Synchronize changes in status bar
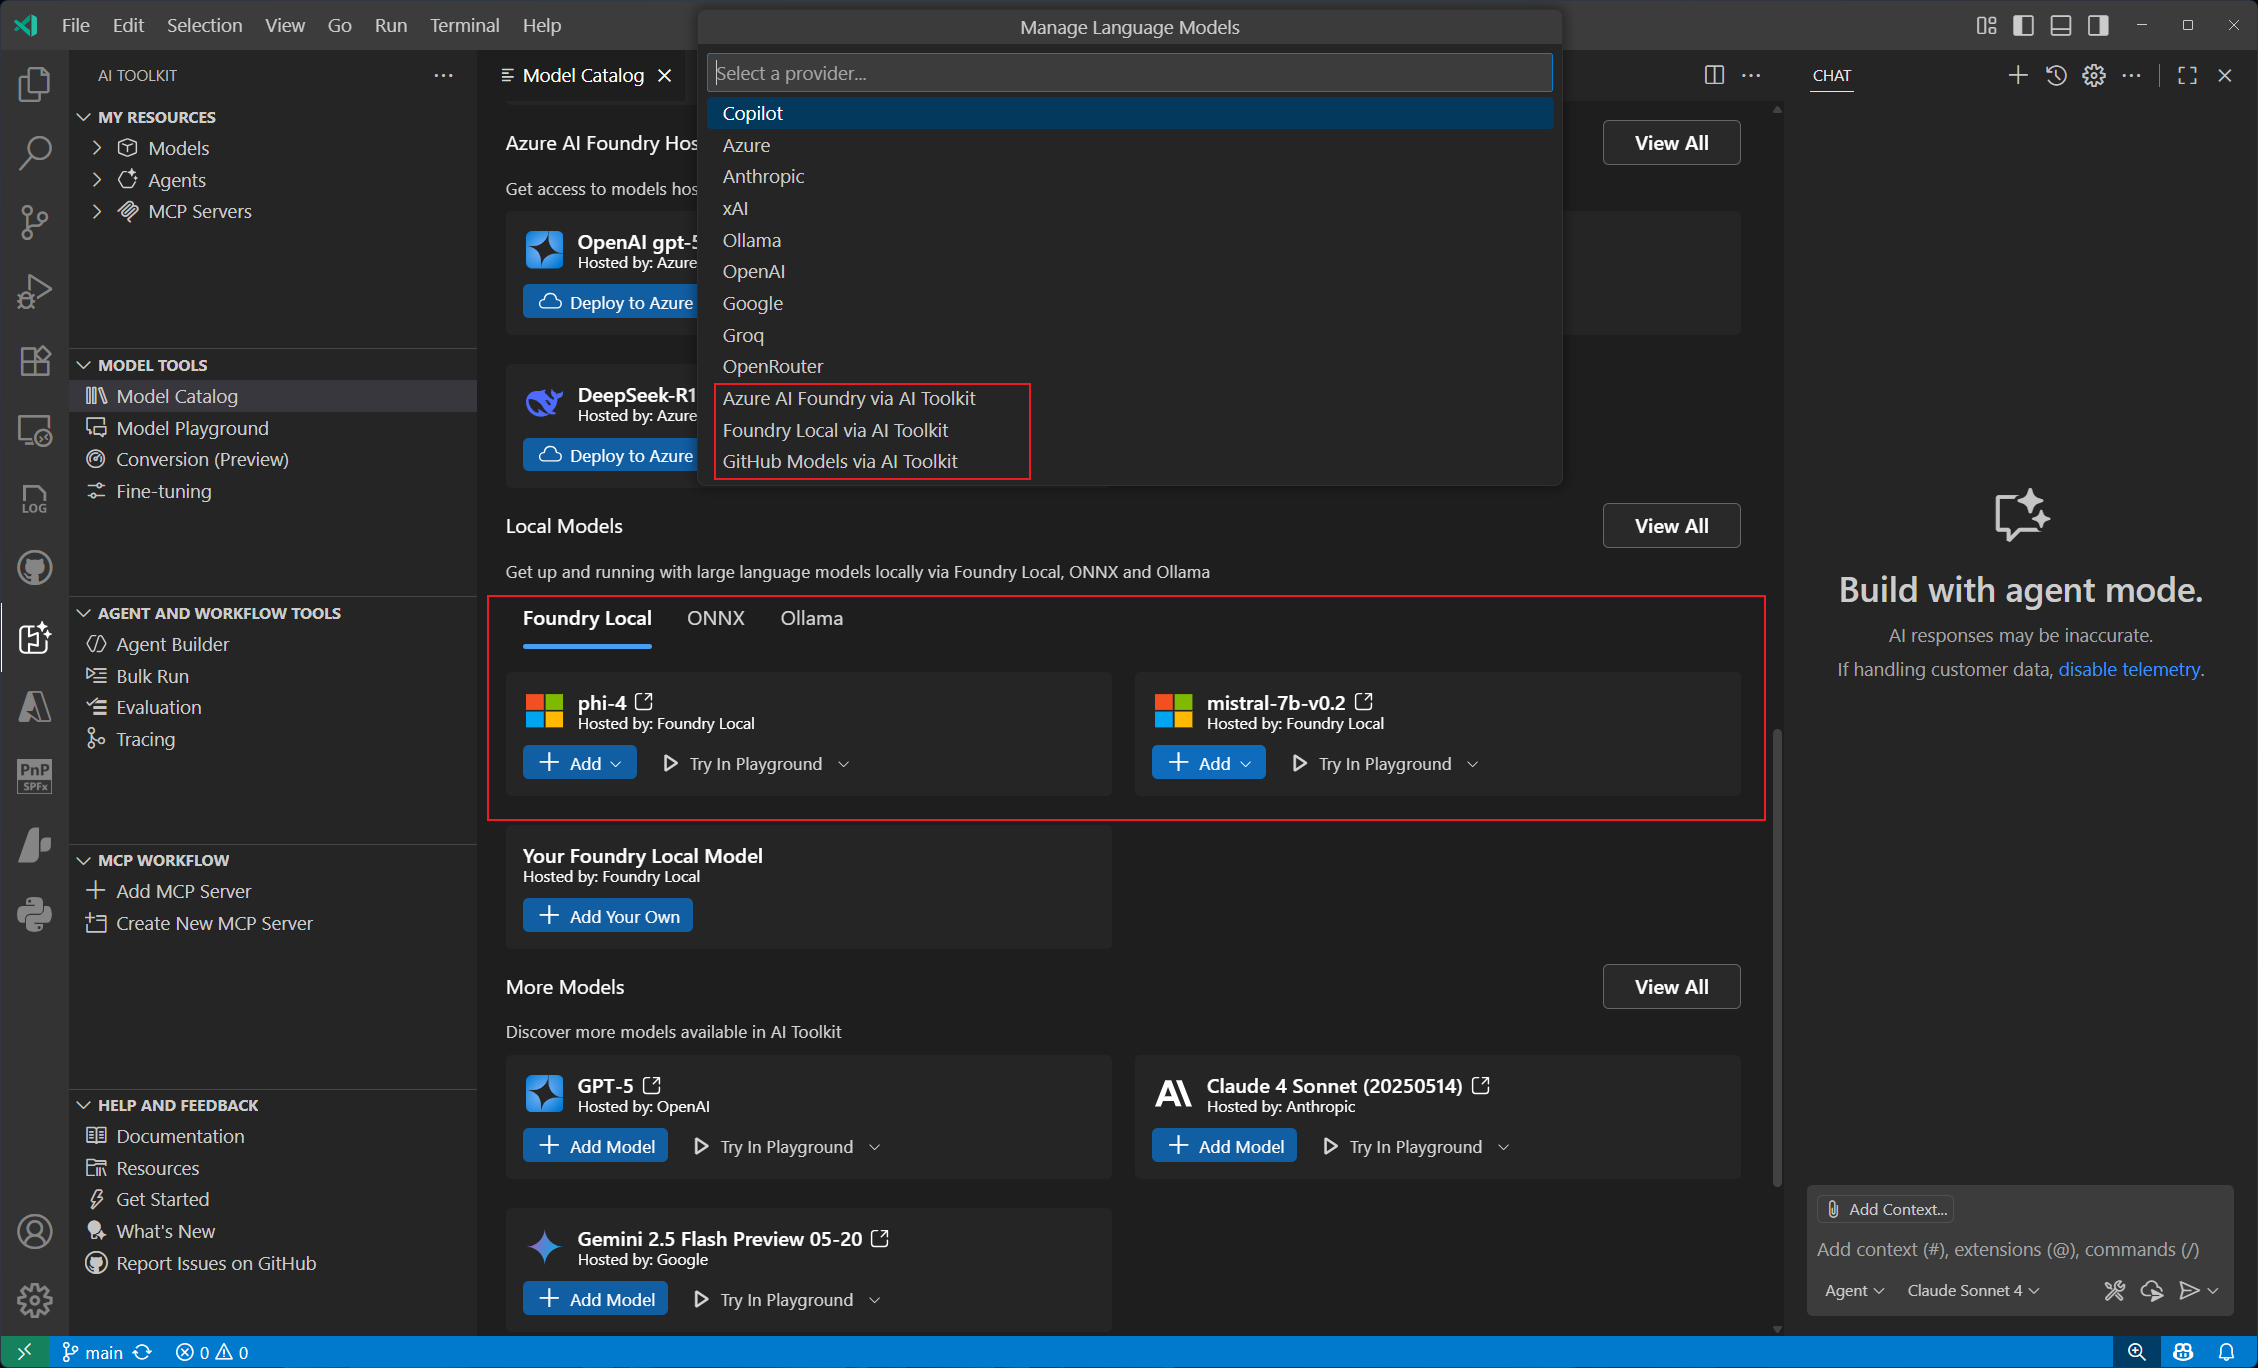This screenshot has height=1368, width=2258. [x=142, y=1352]
